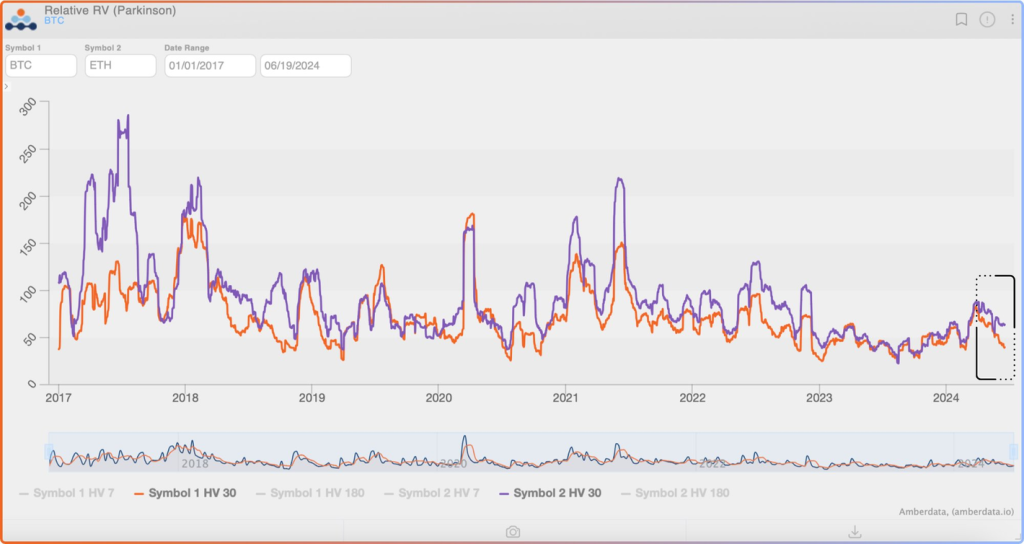Screen dimensions: 1024x544
Task: Click the start date field 01/01/2017
Action: [x=208, y=66]
